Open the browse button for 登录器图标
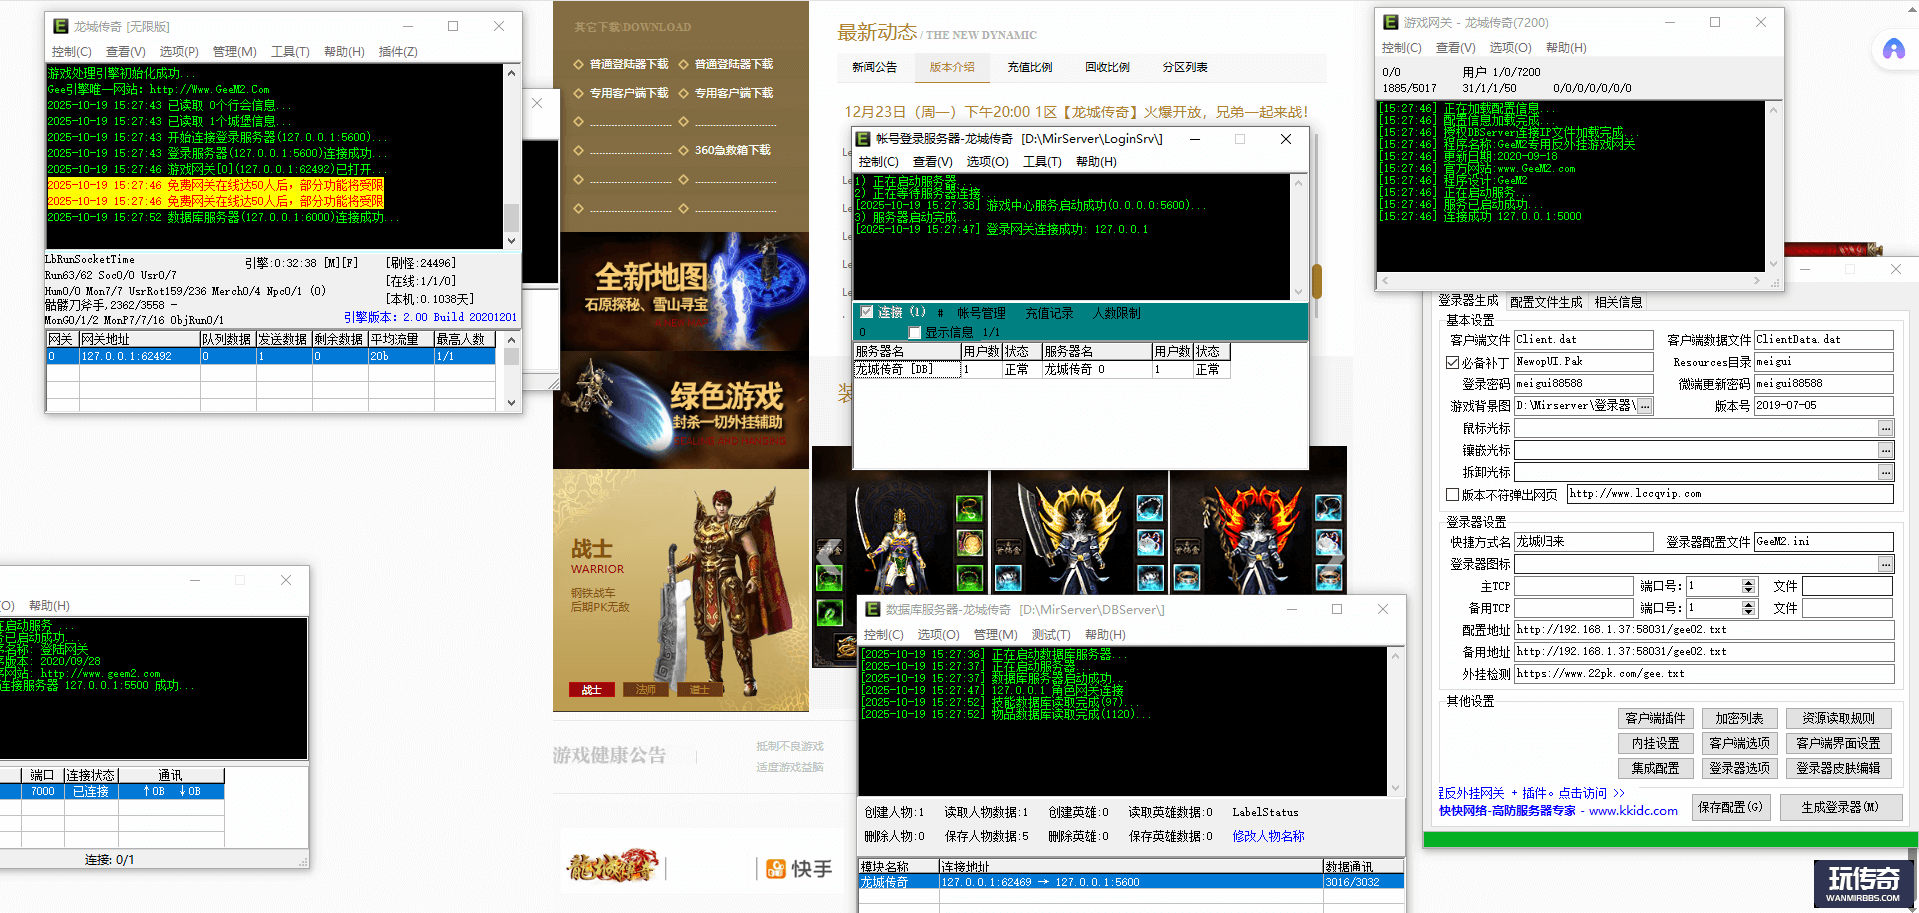The height and width of the screenshot is (913, 1919). coord(1886,564)
